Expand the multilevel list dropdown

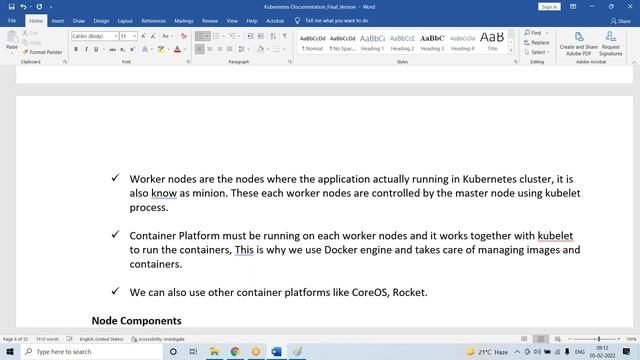click(240, 36)
